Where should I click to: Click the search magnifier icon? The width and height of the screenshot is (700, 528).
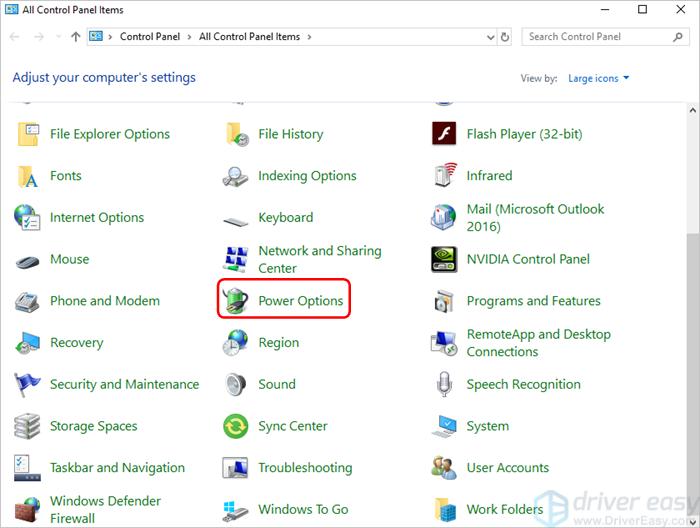pos(678,37)
